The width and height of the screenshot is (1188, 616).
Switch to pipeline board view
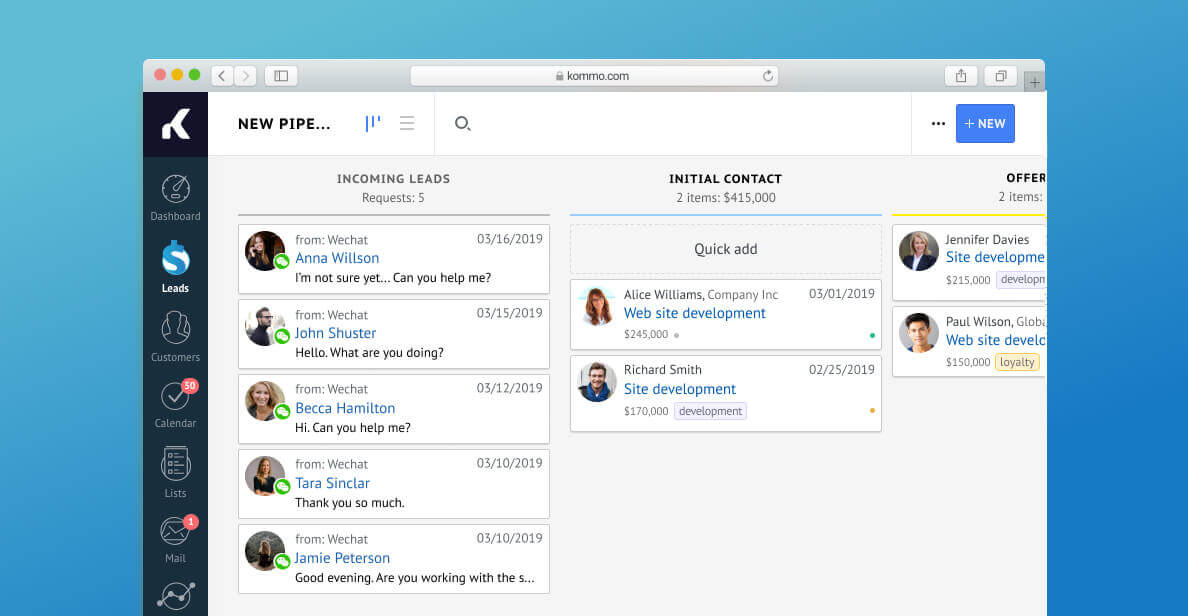coord(372,124)
